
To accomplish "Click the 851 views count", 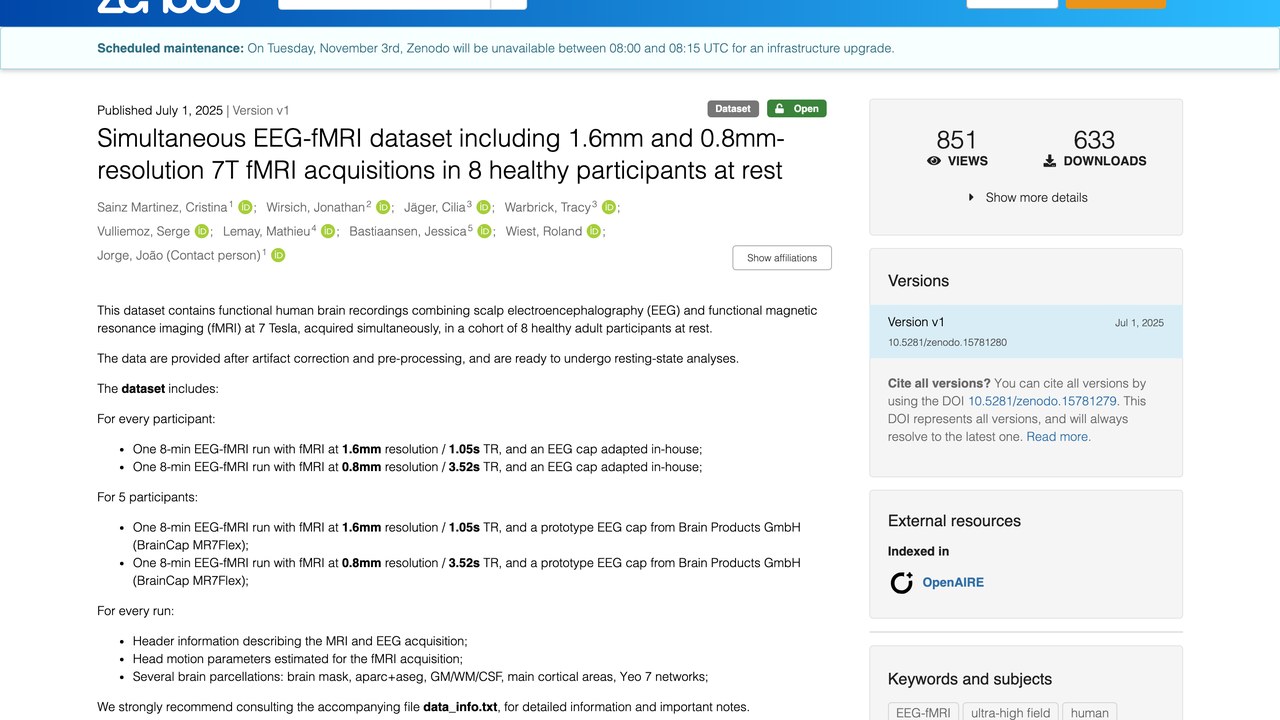I will click(x=957, y=140).
